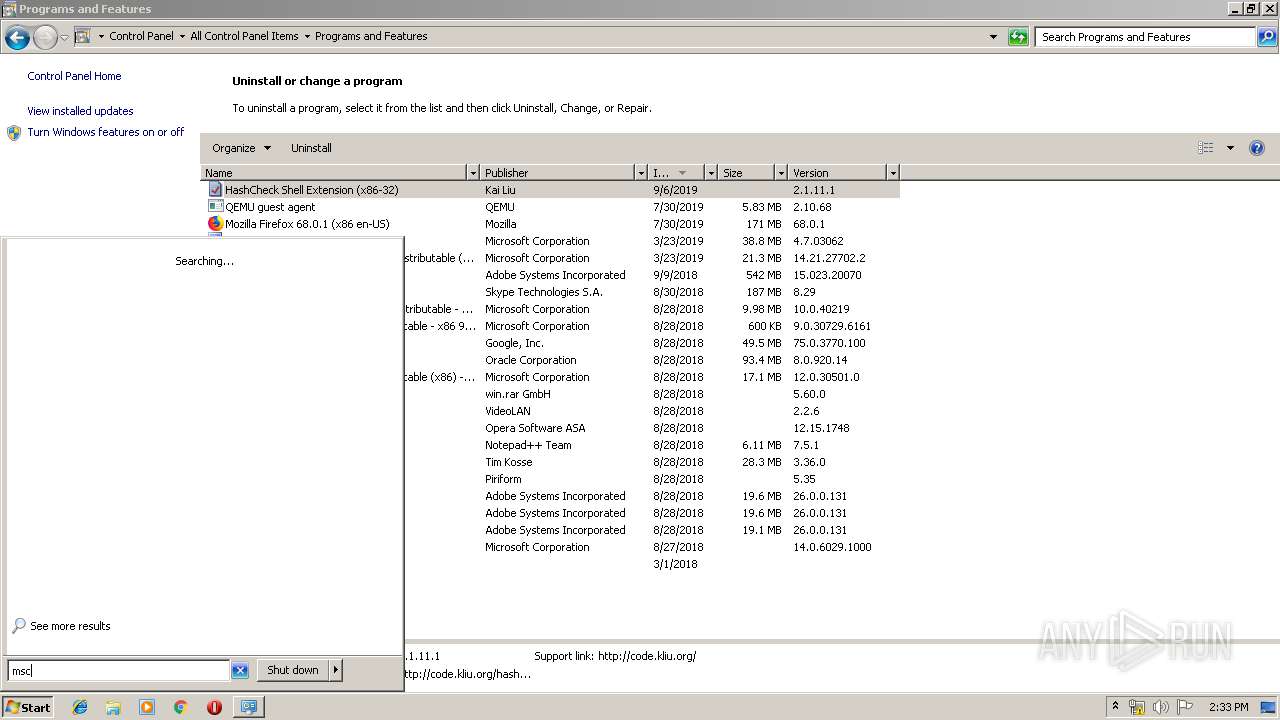Open Google Chrome from the taskbar
This screenshot has height=720, width=1280.
pyautogui.click(x=181, y=707)
